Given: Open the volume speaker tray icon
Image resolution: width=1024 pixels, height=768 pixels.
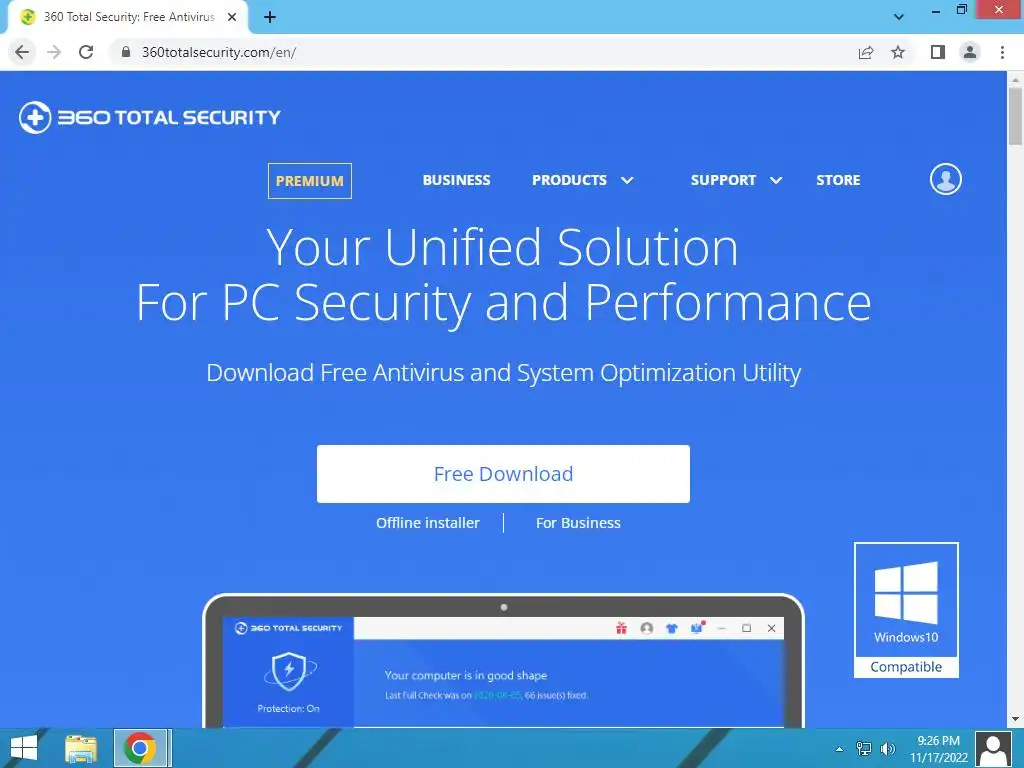Looking at the screenshot, I should click(x=888, y=749).
